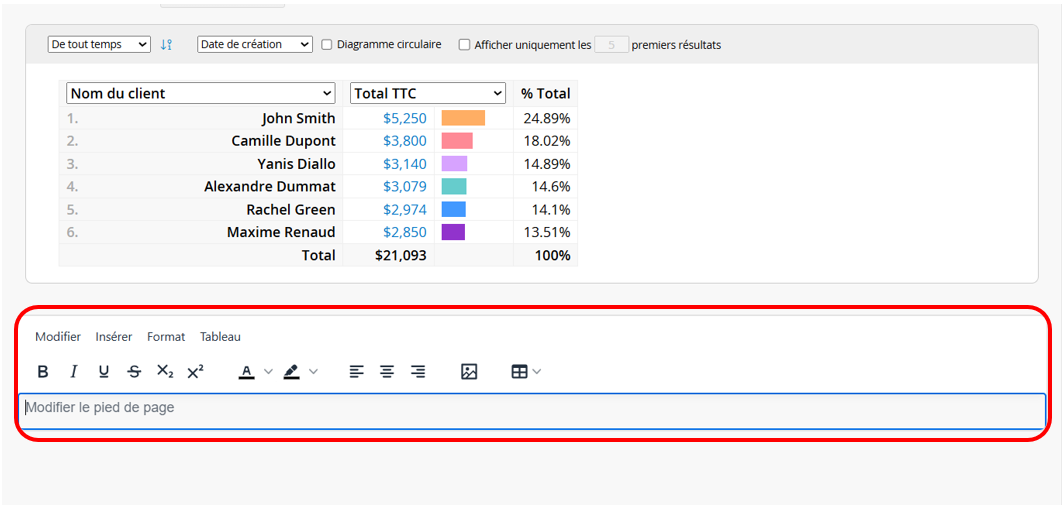Open the Format menu
1063x506 pixels.
pos(166,336)
